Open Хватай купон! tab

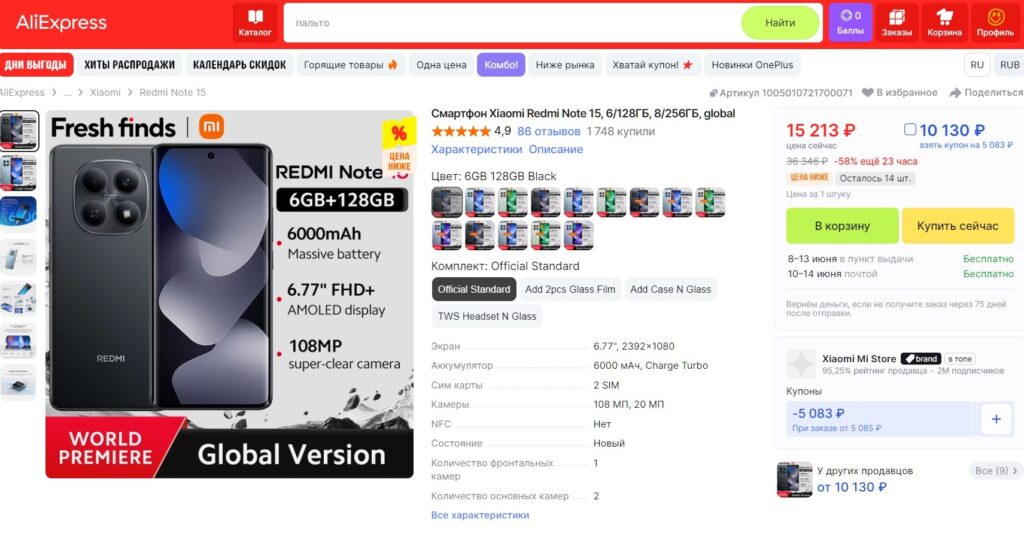coord(652,65)
